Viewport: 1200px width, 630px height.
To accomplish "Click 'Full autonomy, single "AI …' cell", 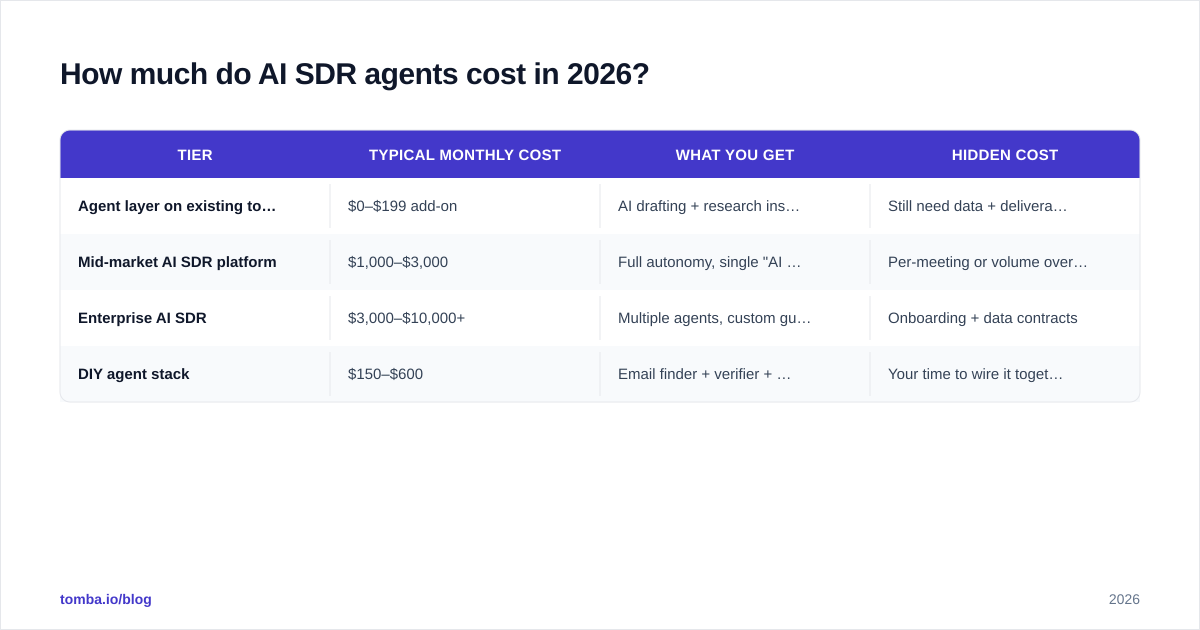I will [x=735, y=262].
